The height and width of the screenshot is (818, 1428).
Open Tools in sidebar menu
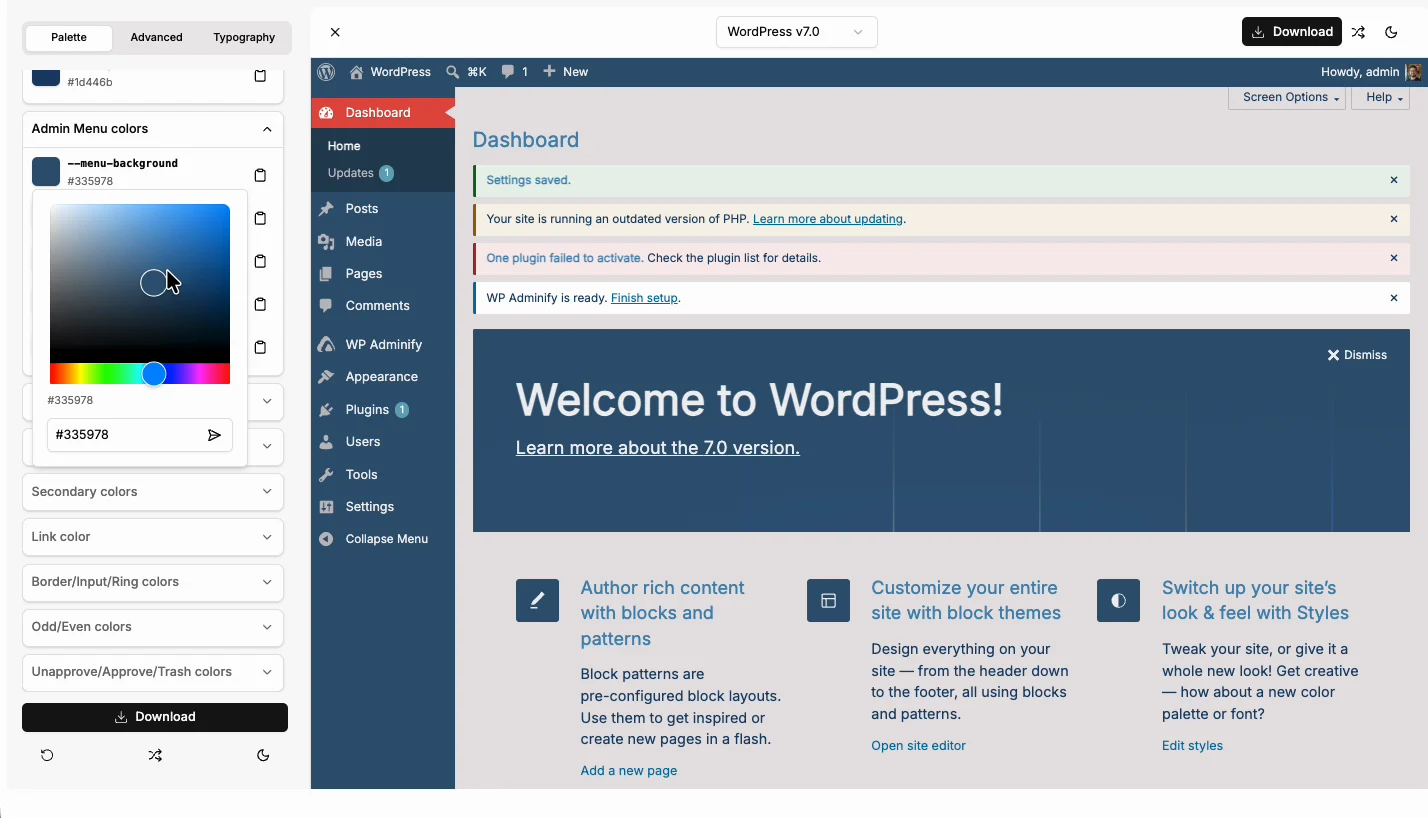pos(383,474)
